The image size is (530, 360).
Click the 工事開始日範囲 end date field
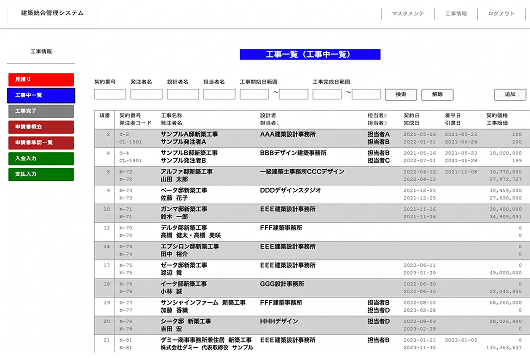pyautogui.click(x=294, y=94)
